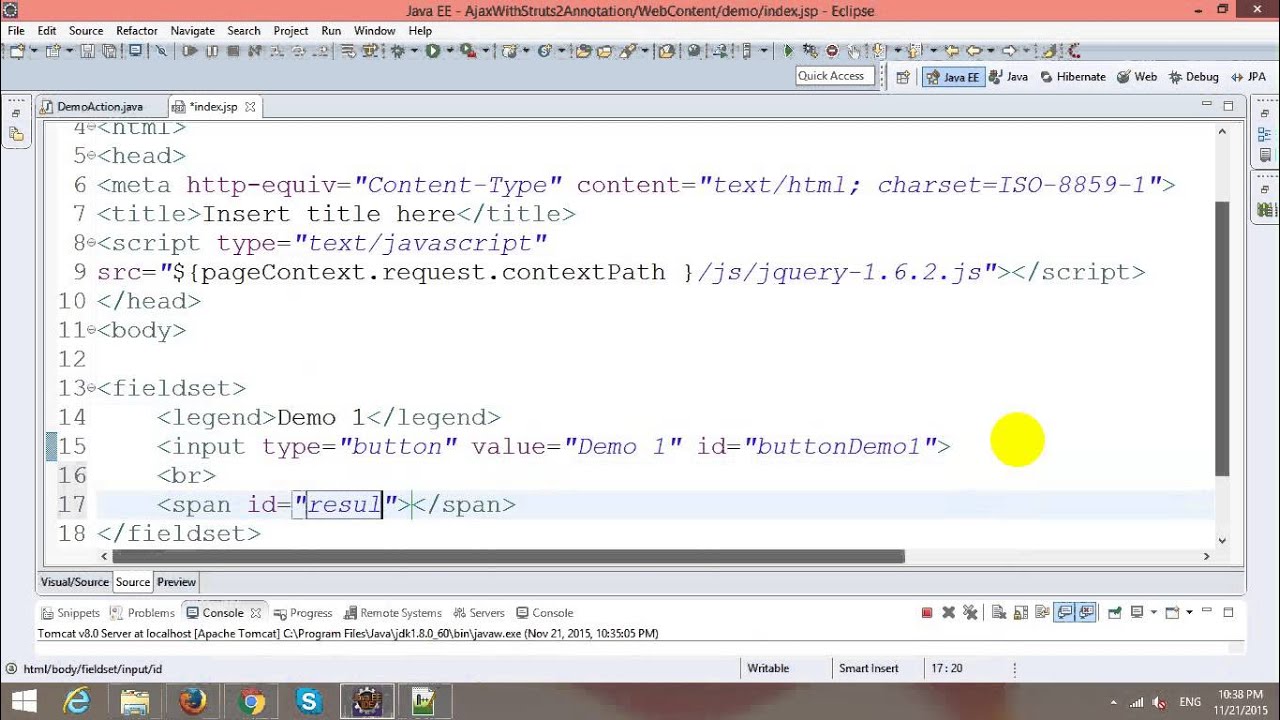
Task: Click the Remove Launch gray X icon
Action: pos(949,612)
